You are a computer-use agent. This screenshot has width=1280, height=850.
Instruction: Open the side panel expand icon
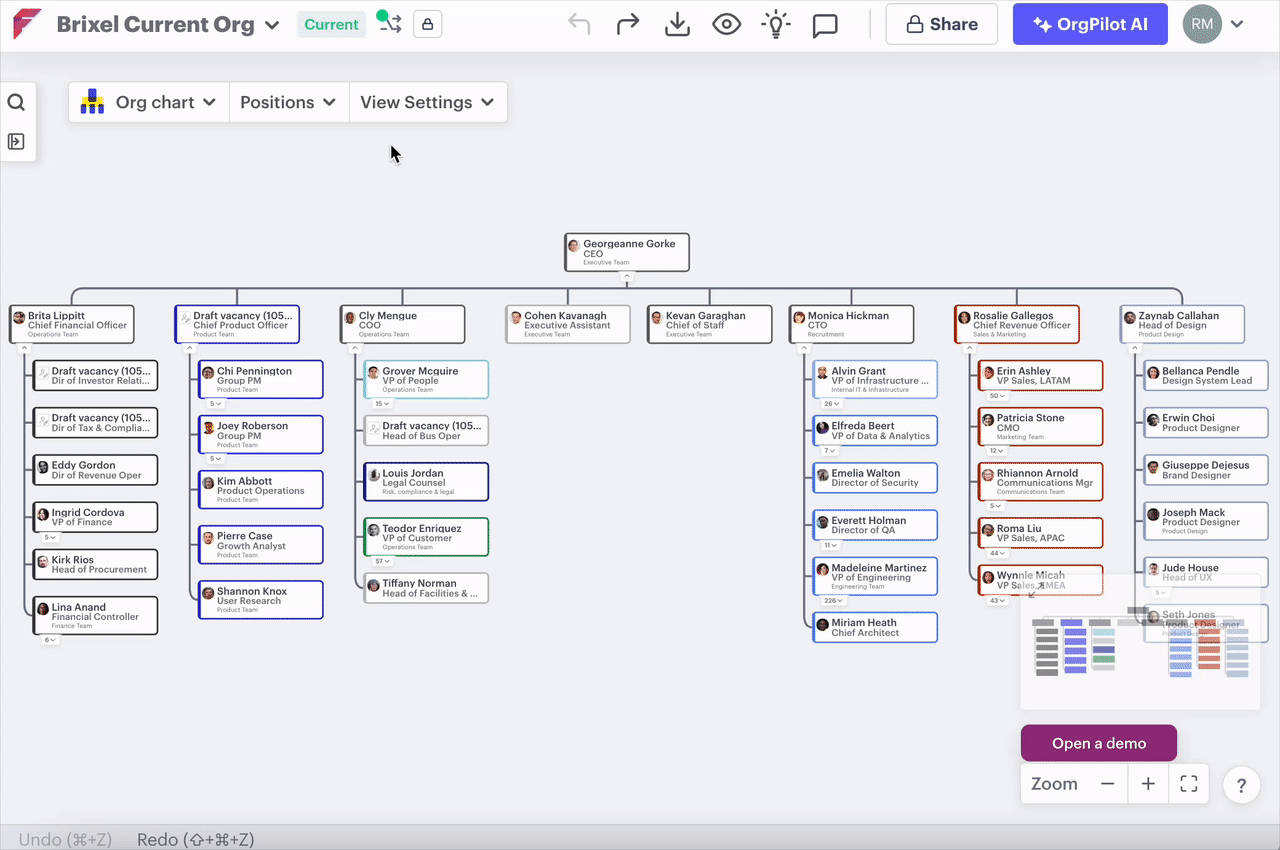click(16, 141)
